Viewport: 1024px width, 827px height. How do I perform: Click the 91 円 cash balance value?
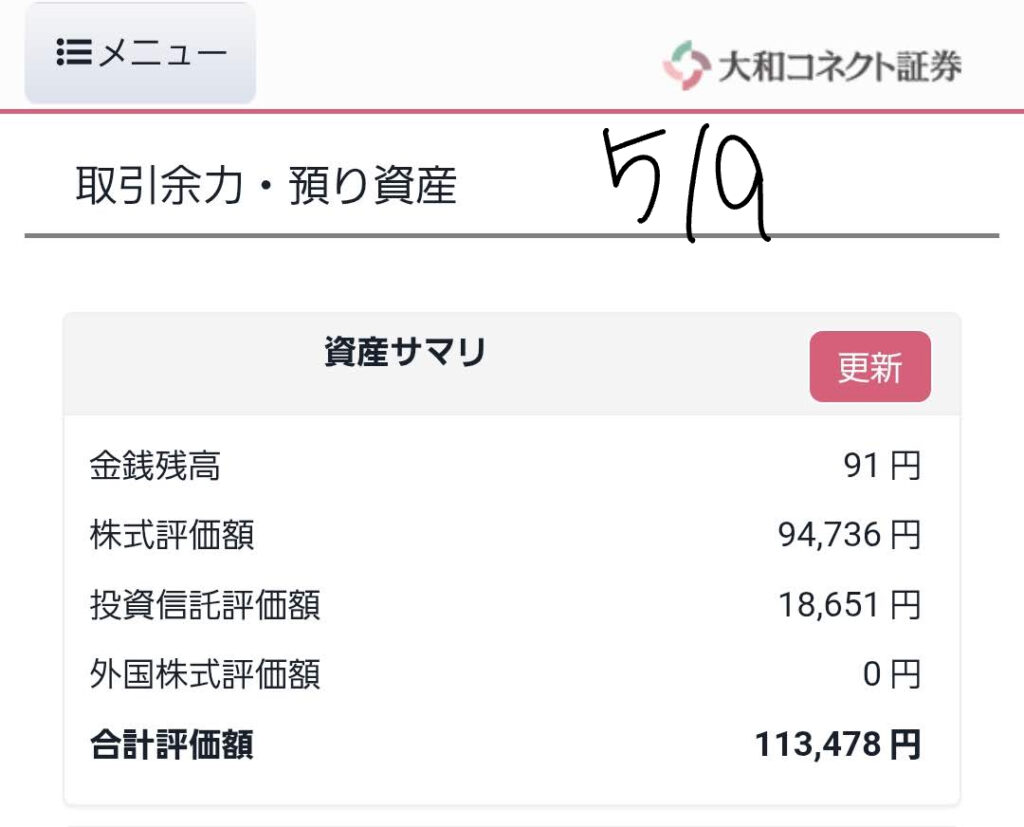882,466
